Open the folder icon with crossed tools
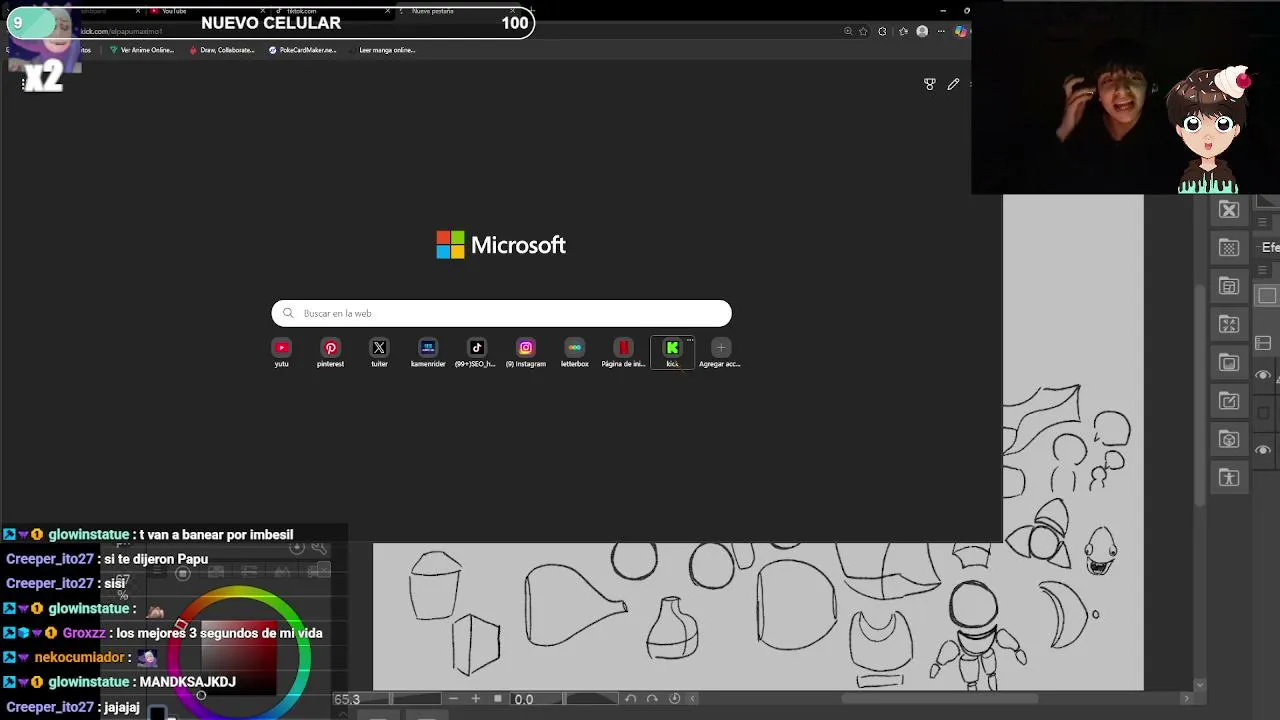 point(1229,210)
